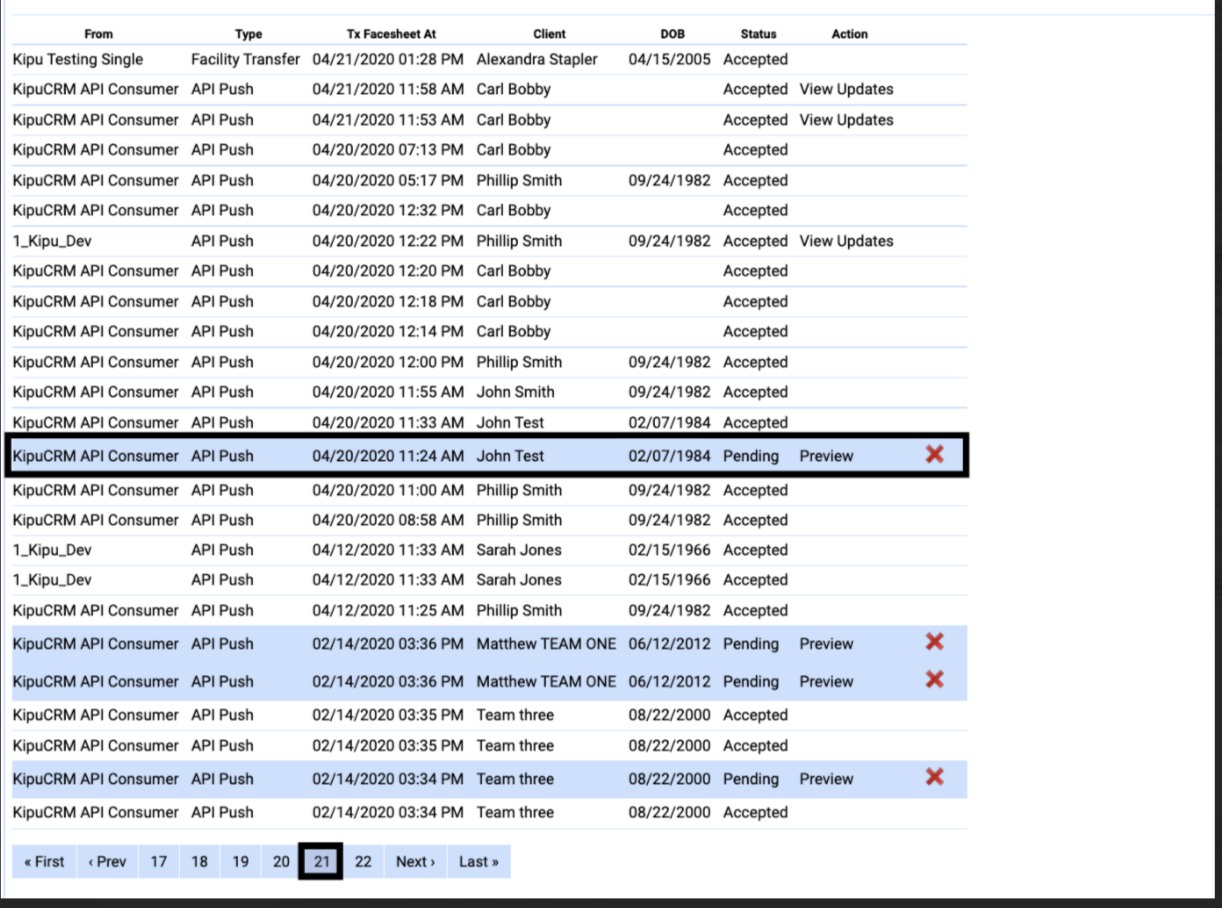
Task: Click red X on lower Matthew TEAM ONE row
Action: [x=934, y=680]
